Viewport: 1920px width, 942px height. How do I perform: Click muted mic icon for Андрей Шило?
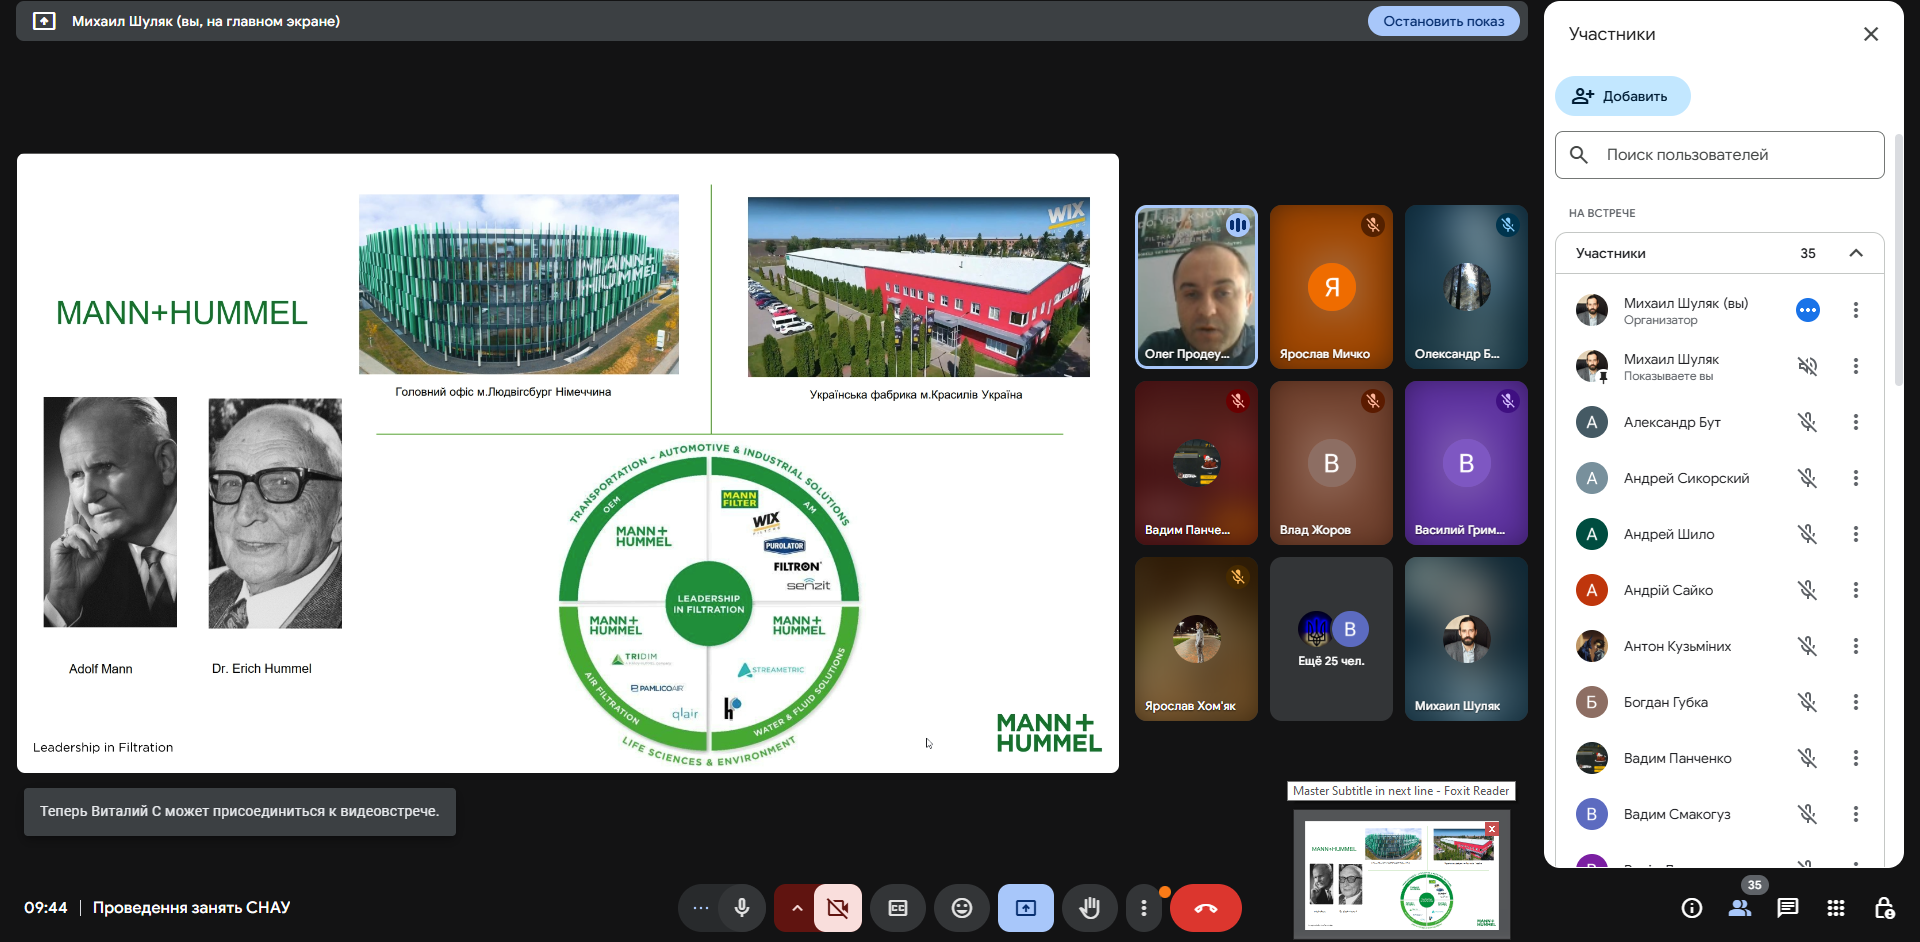coord(1807,534)
